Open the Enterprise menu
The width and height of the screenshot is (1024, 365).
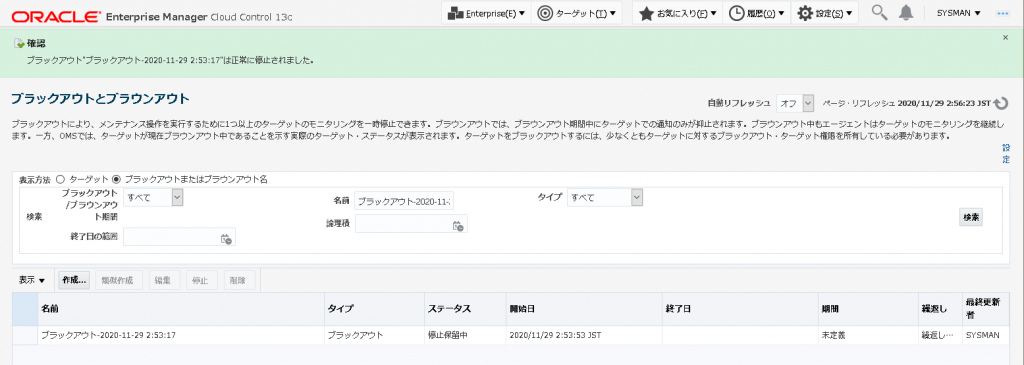coord(486,13)
